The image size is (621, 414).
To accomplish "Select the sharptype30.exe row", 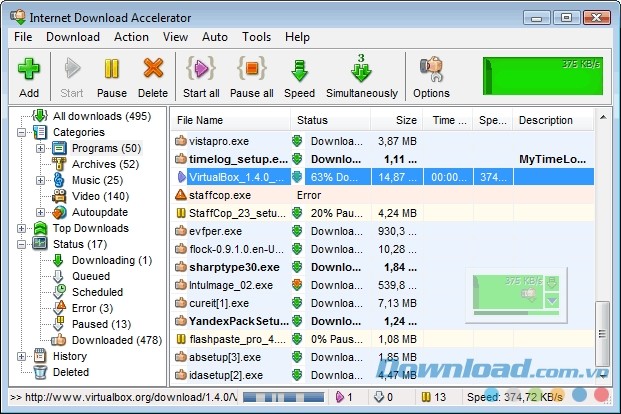I will 383,267.
